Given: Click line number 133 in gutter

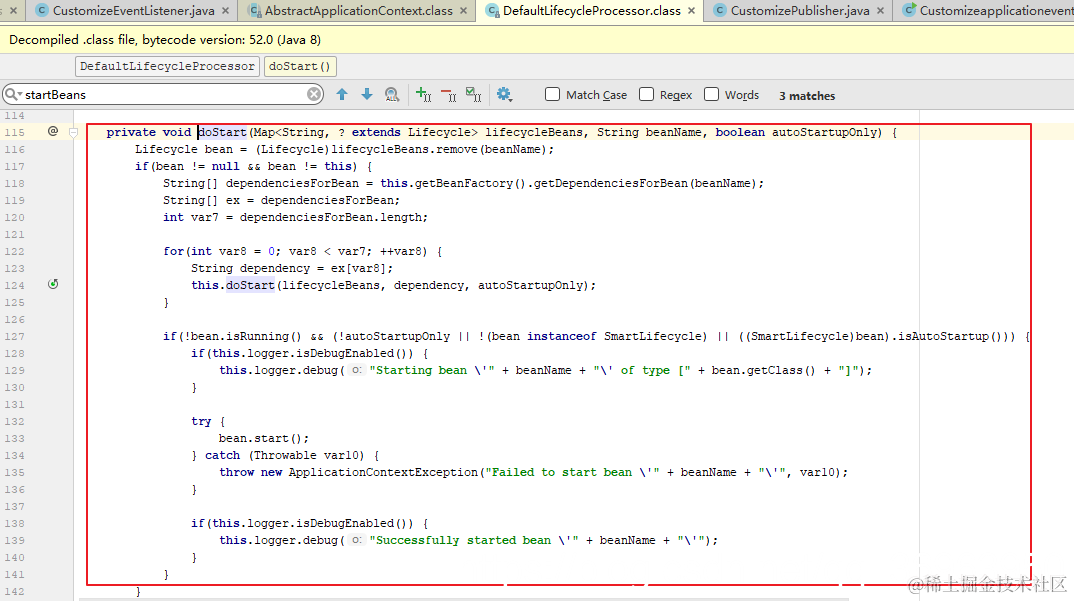Looking at the screenshot, I should [x=14, y=439].
